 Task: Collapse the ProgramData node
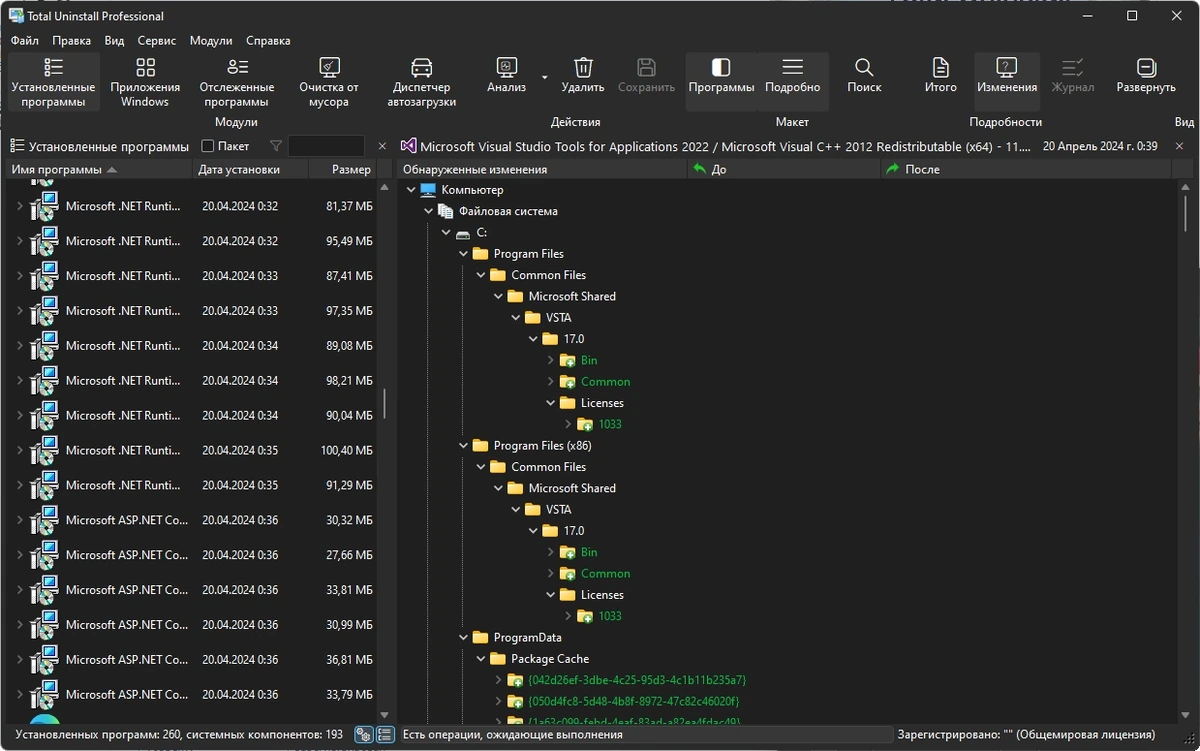coord(463,637)
